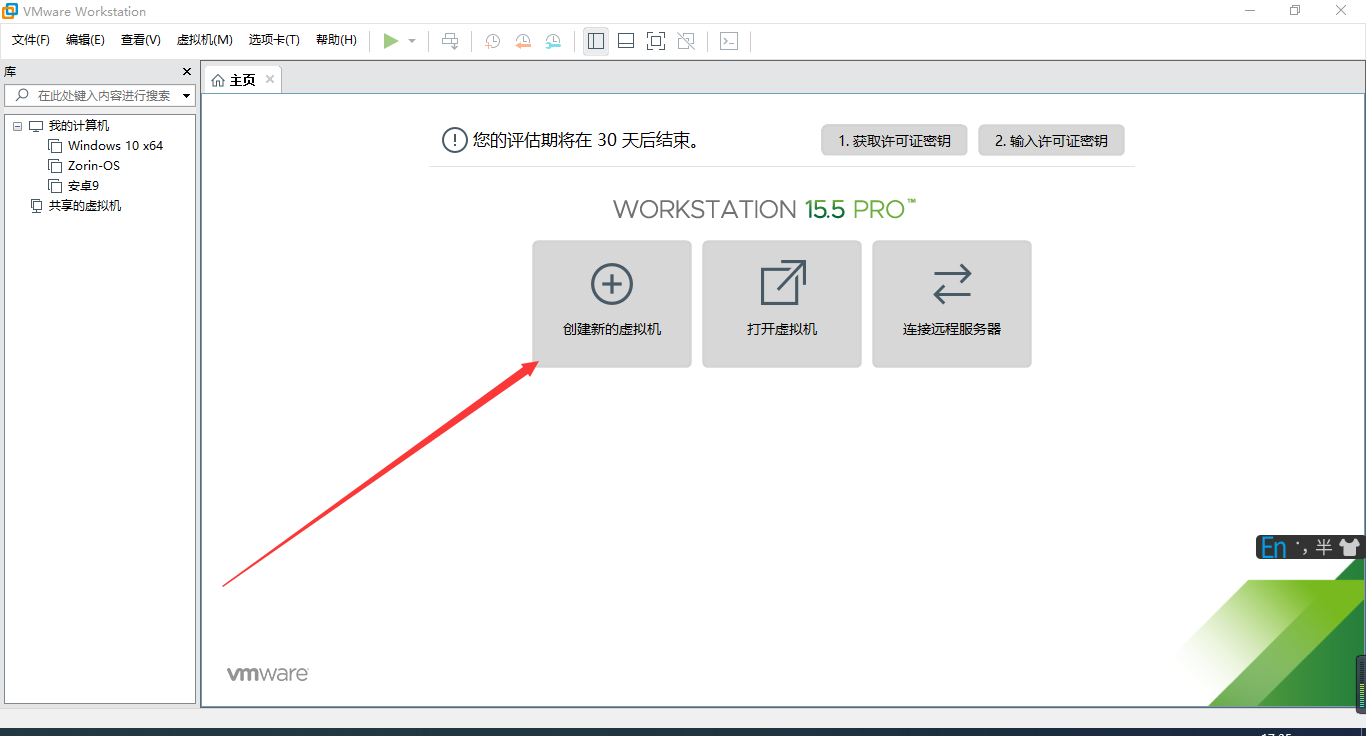Click the VMware Workstation title bar icon
Image resolution: width=1366 pixels, height=736 pixels.
[x=9, y=11]
